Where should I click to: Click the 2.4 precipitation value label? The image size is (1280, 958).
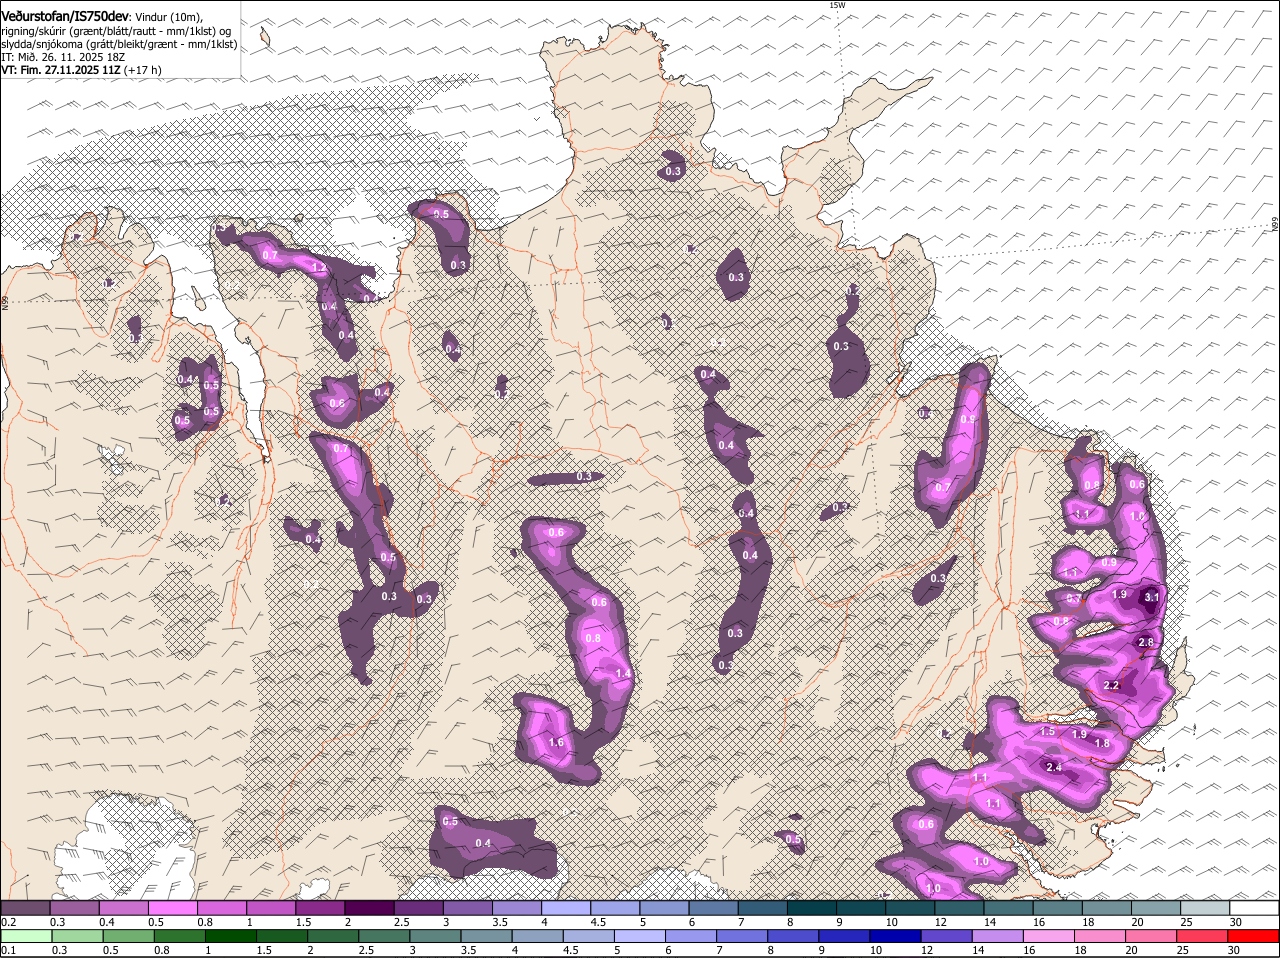coord(1053,767)
